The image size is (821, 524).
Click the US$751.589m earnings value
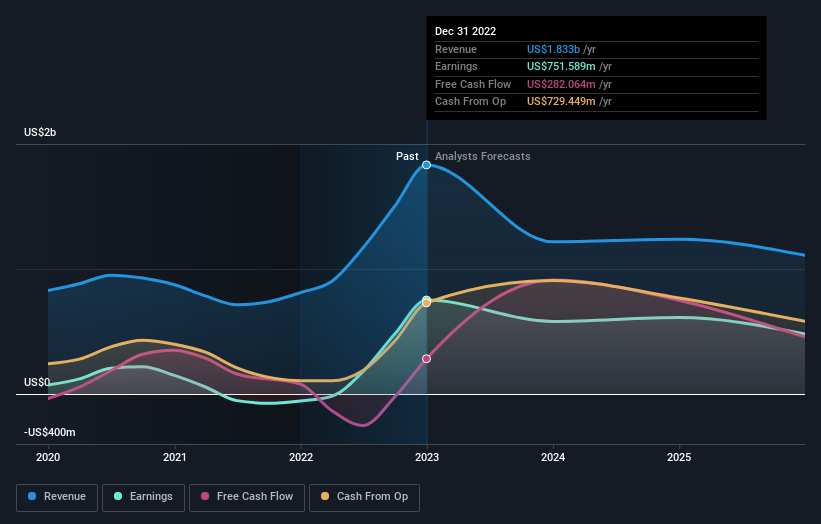(561, 66)
